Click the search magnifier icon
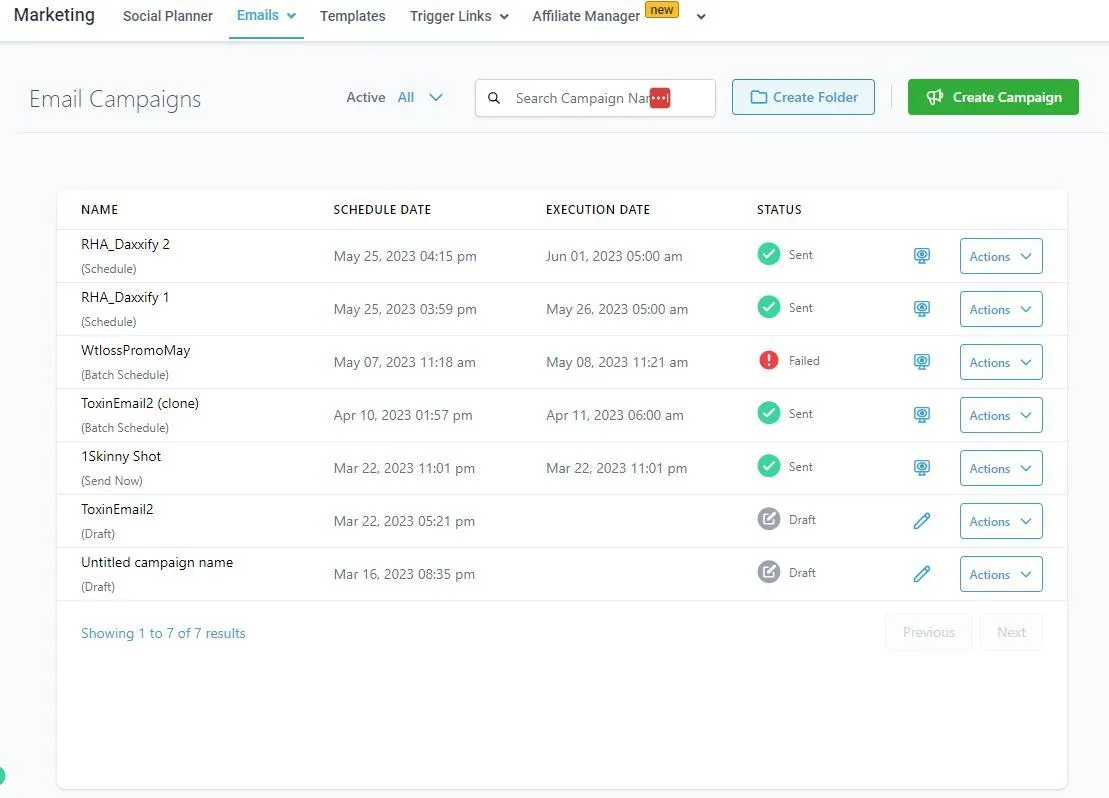Image resolution: width=1109 pixels, height=798 pixels. pyautogui.click(x=494, y=98)
